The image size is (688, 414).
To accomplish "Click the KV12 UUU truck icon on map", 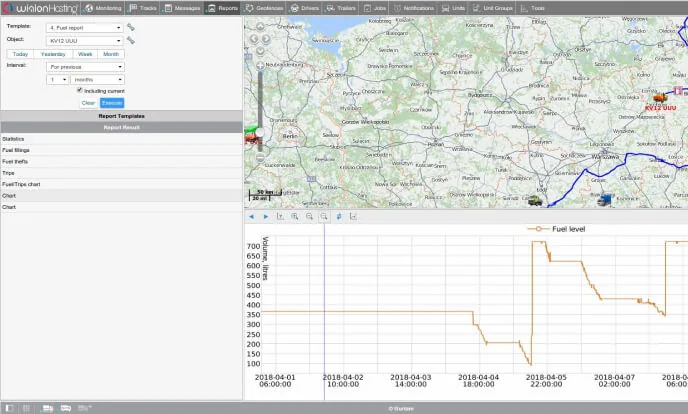I will 659,97.
